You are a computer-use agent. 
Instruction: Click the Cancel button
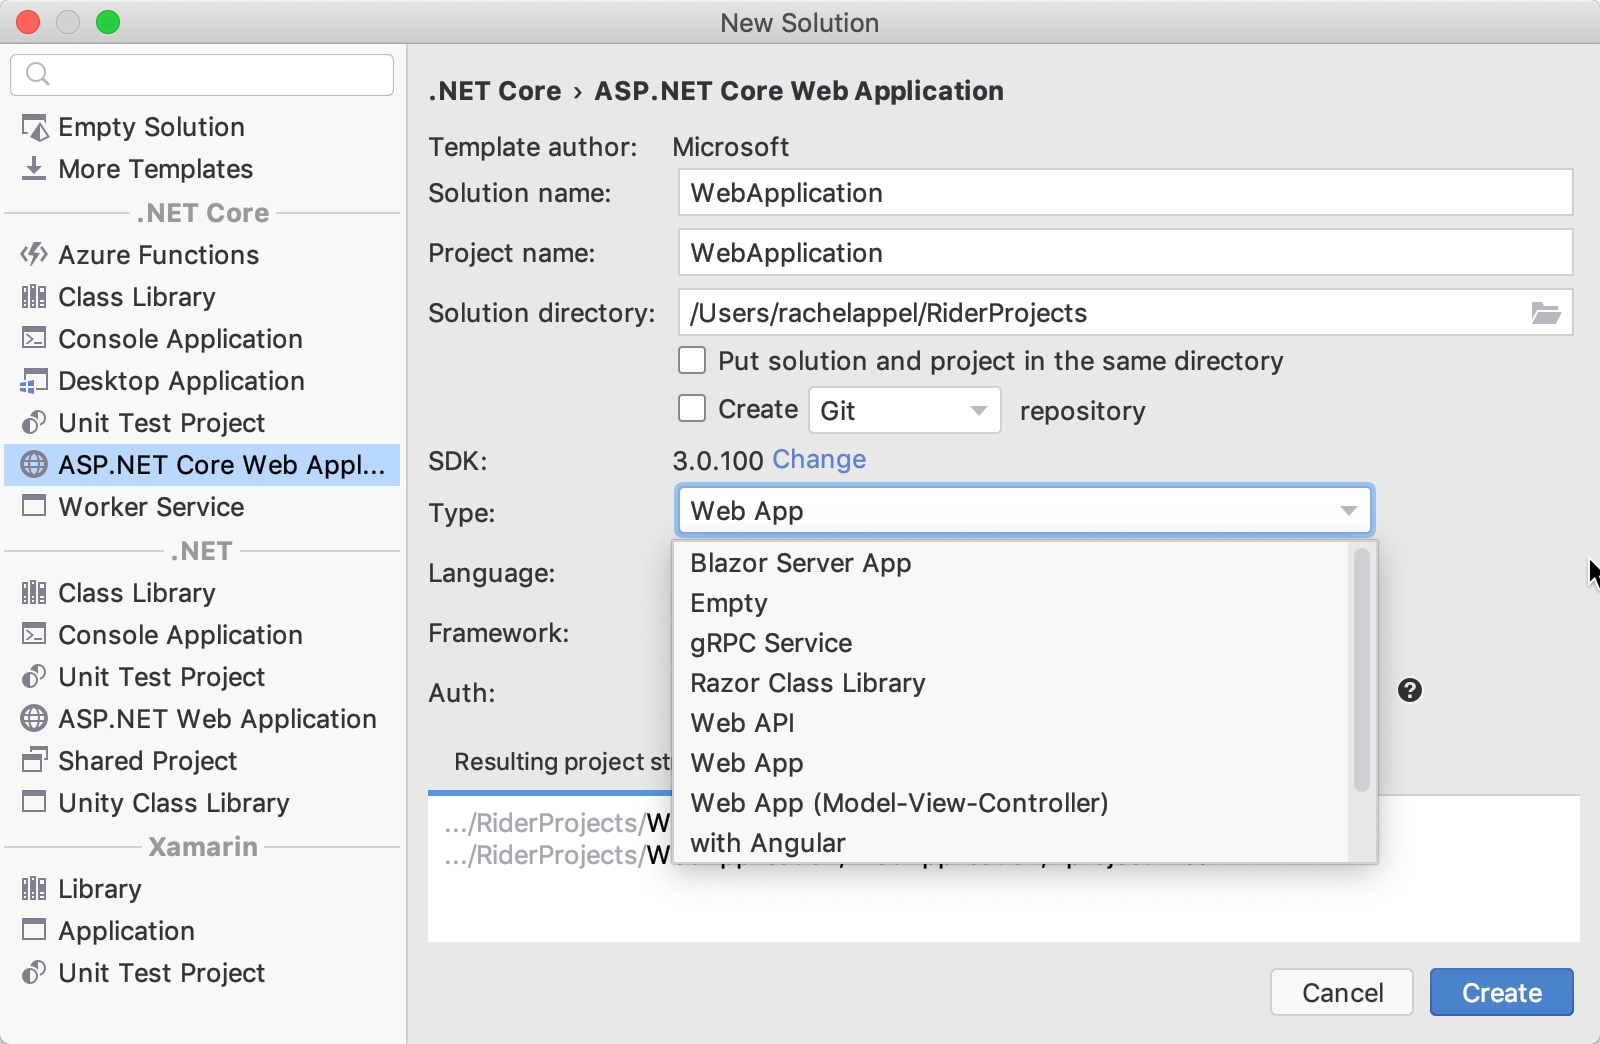(1342, 992)
